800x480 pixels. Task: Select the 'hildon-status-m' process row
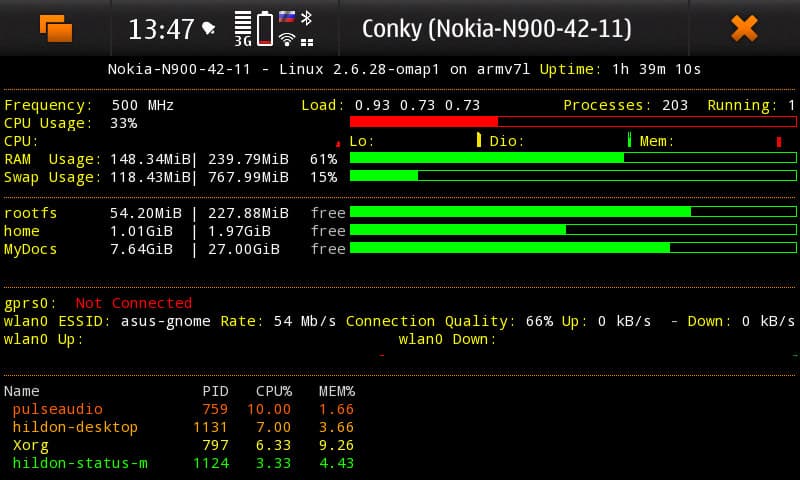tap(183, 463)
